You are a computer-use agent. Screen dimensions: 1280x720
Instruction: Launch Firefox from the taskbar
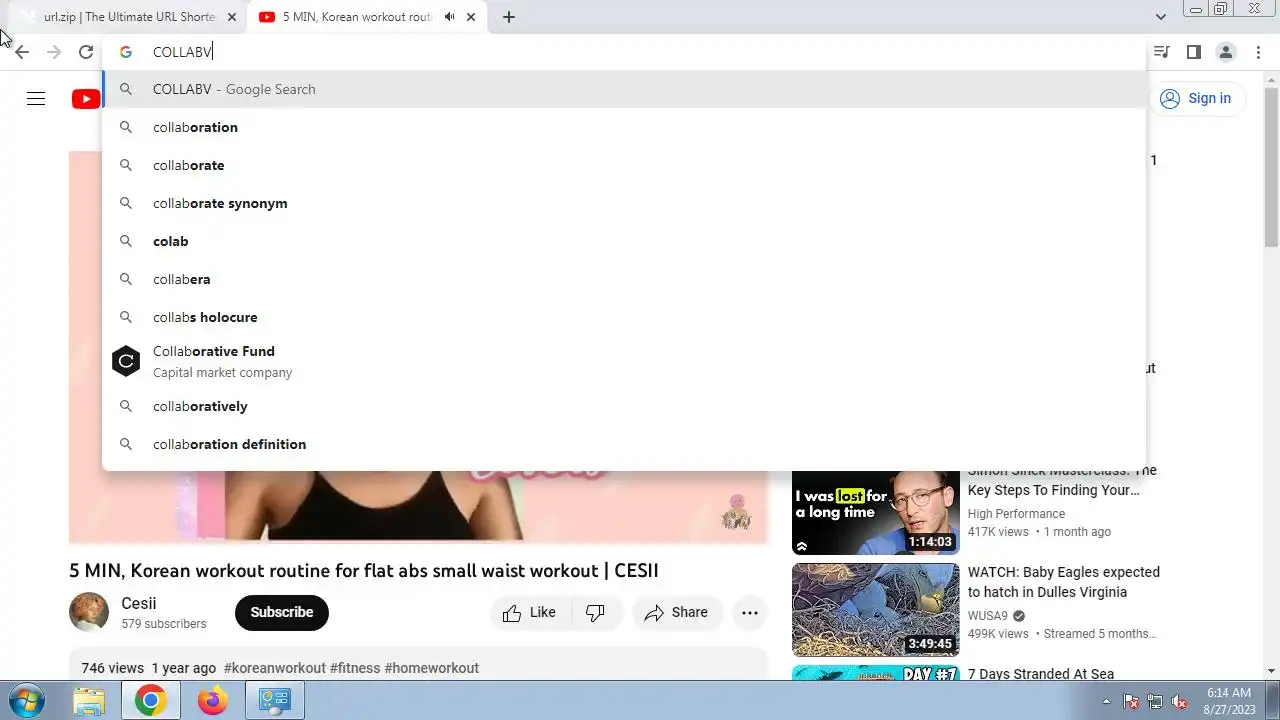point(212,700)
